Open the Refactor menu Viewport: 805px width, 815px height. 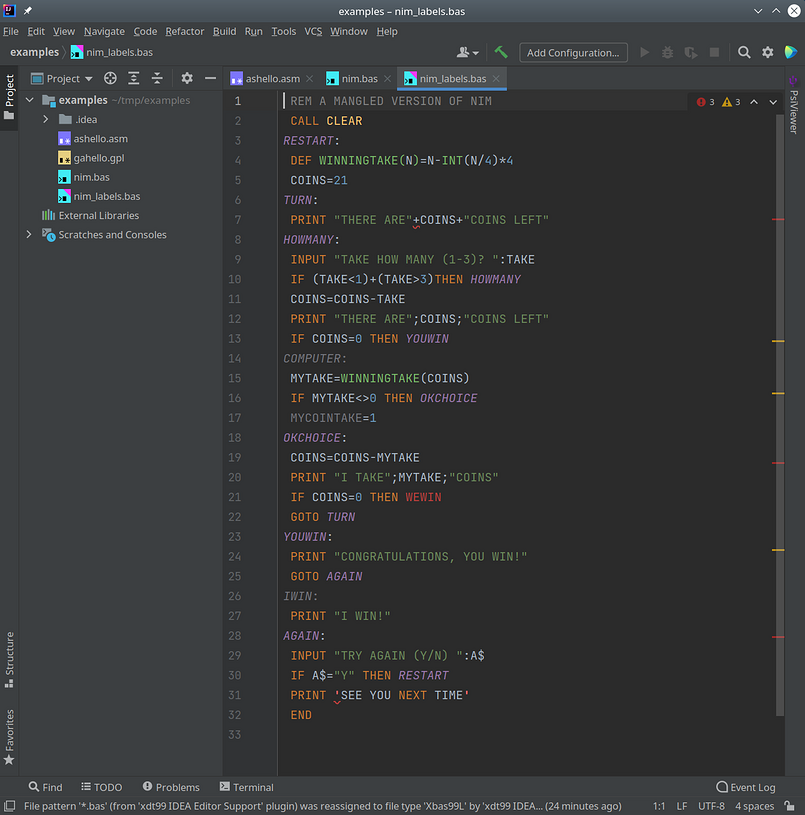tap(184, 31)
